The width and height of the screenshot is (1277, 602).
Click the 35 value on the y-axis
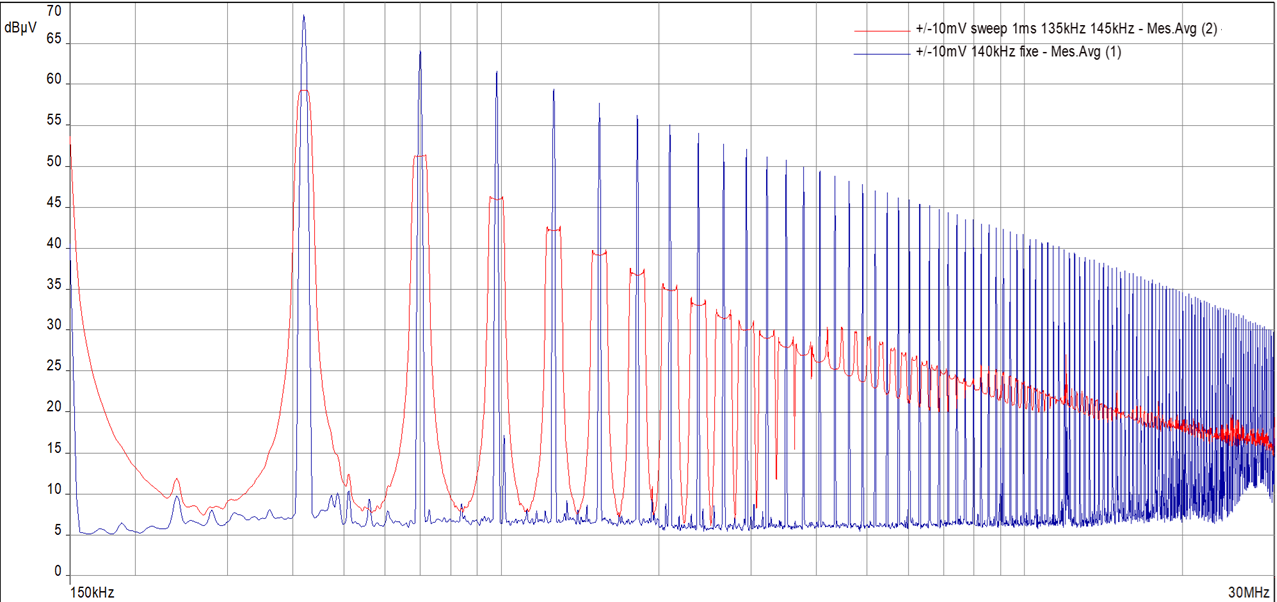[x=54, y=286]
